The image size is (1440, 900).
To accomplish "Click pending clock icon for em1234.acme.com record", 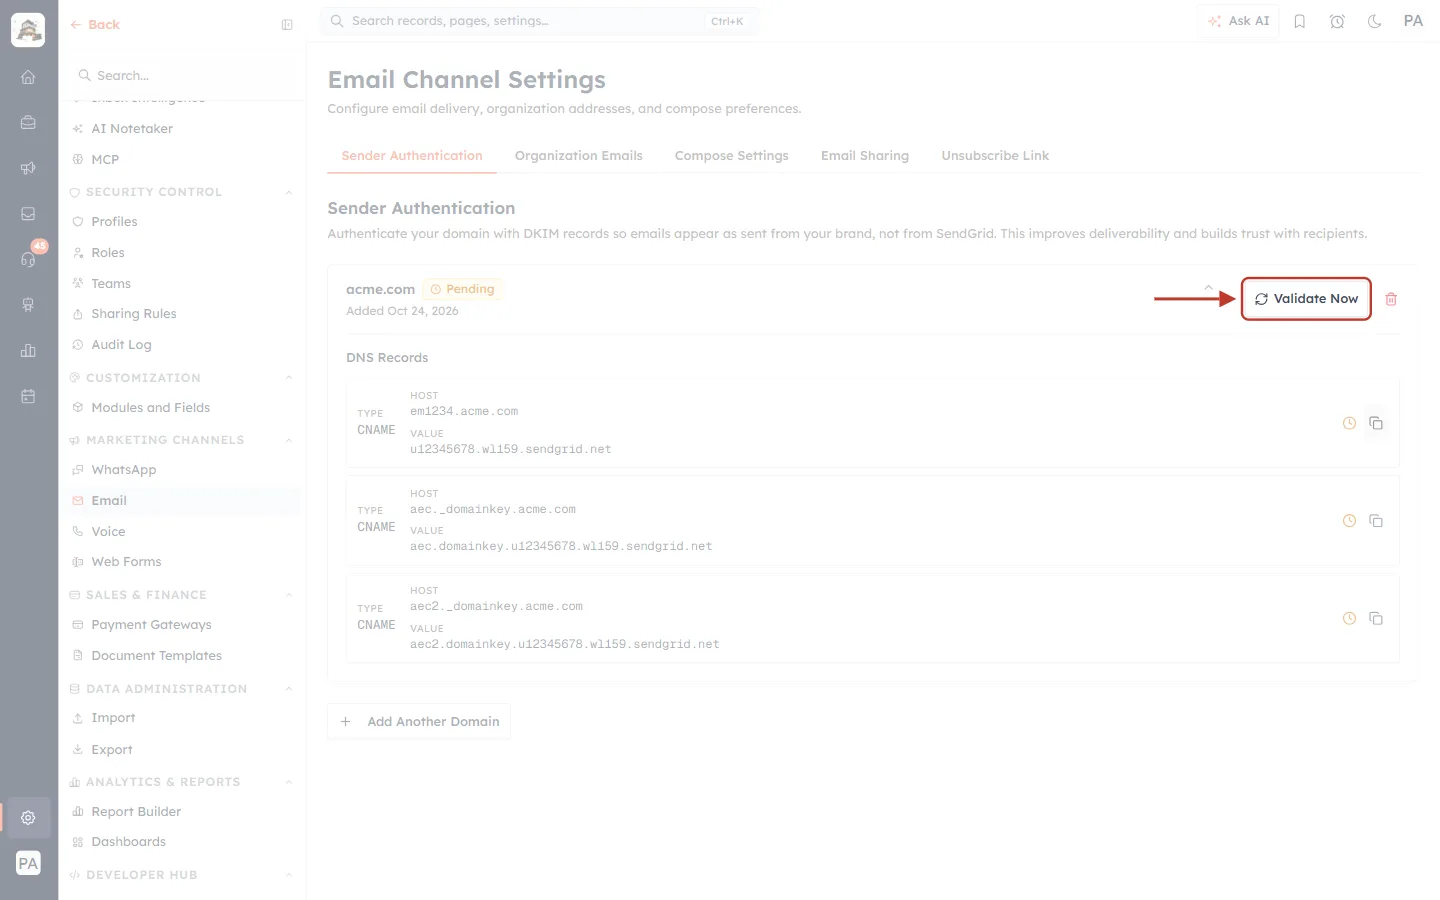I will (x=1349, y=423).
